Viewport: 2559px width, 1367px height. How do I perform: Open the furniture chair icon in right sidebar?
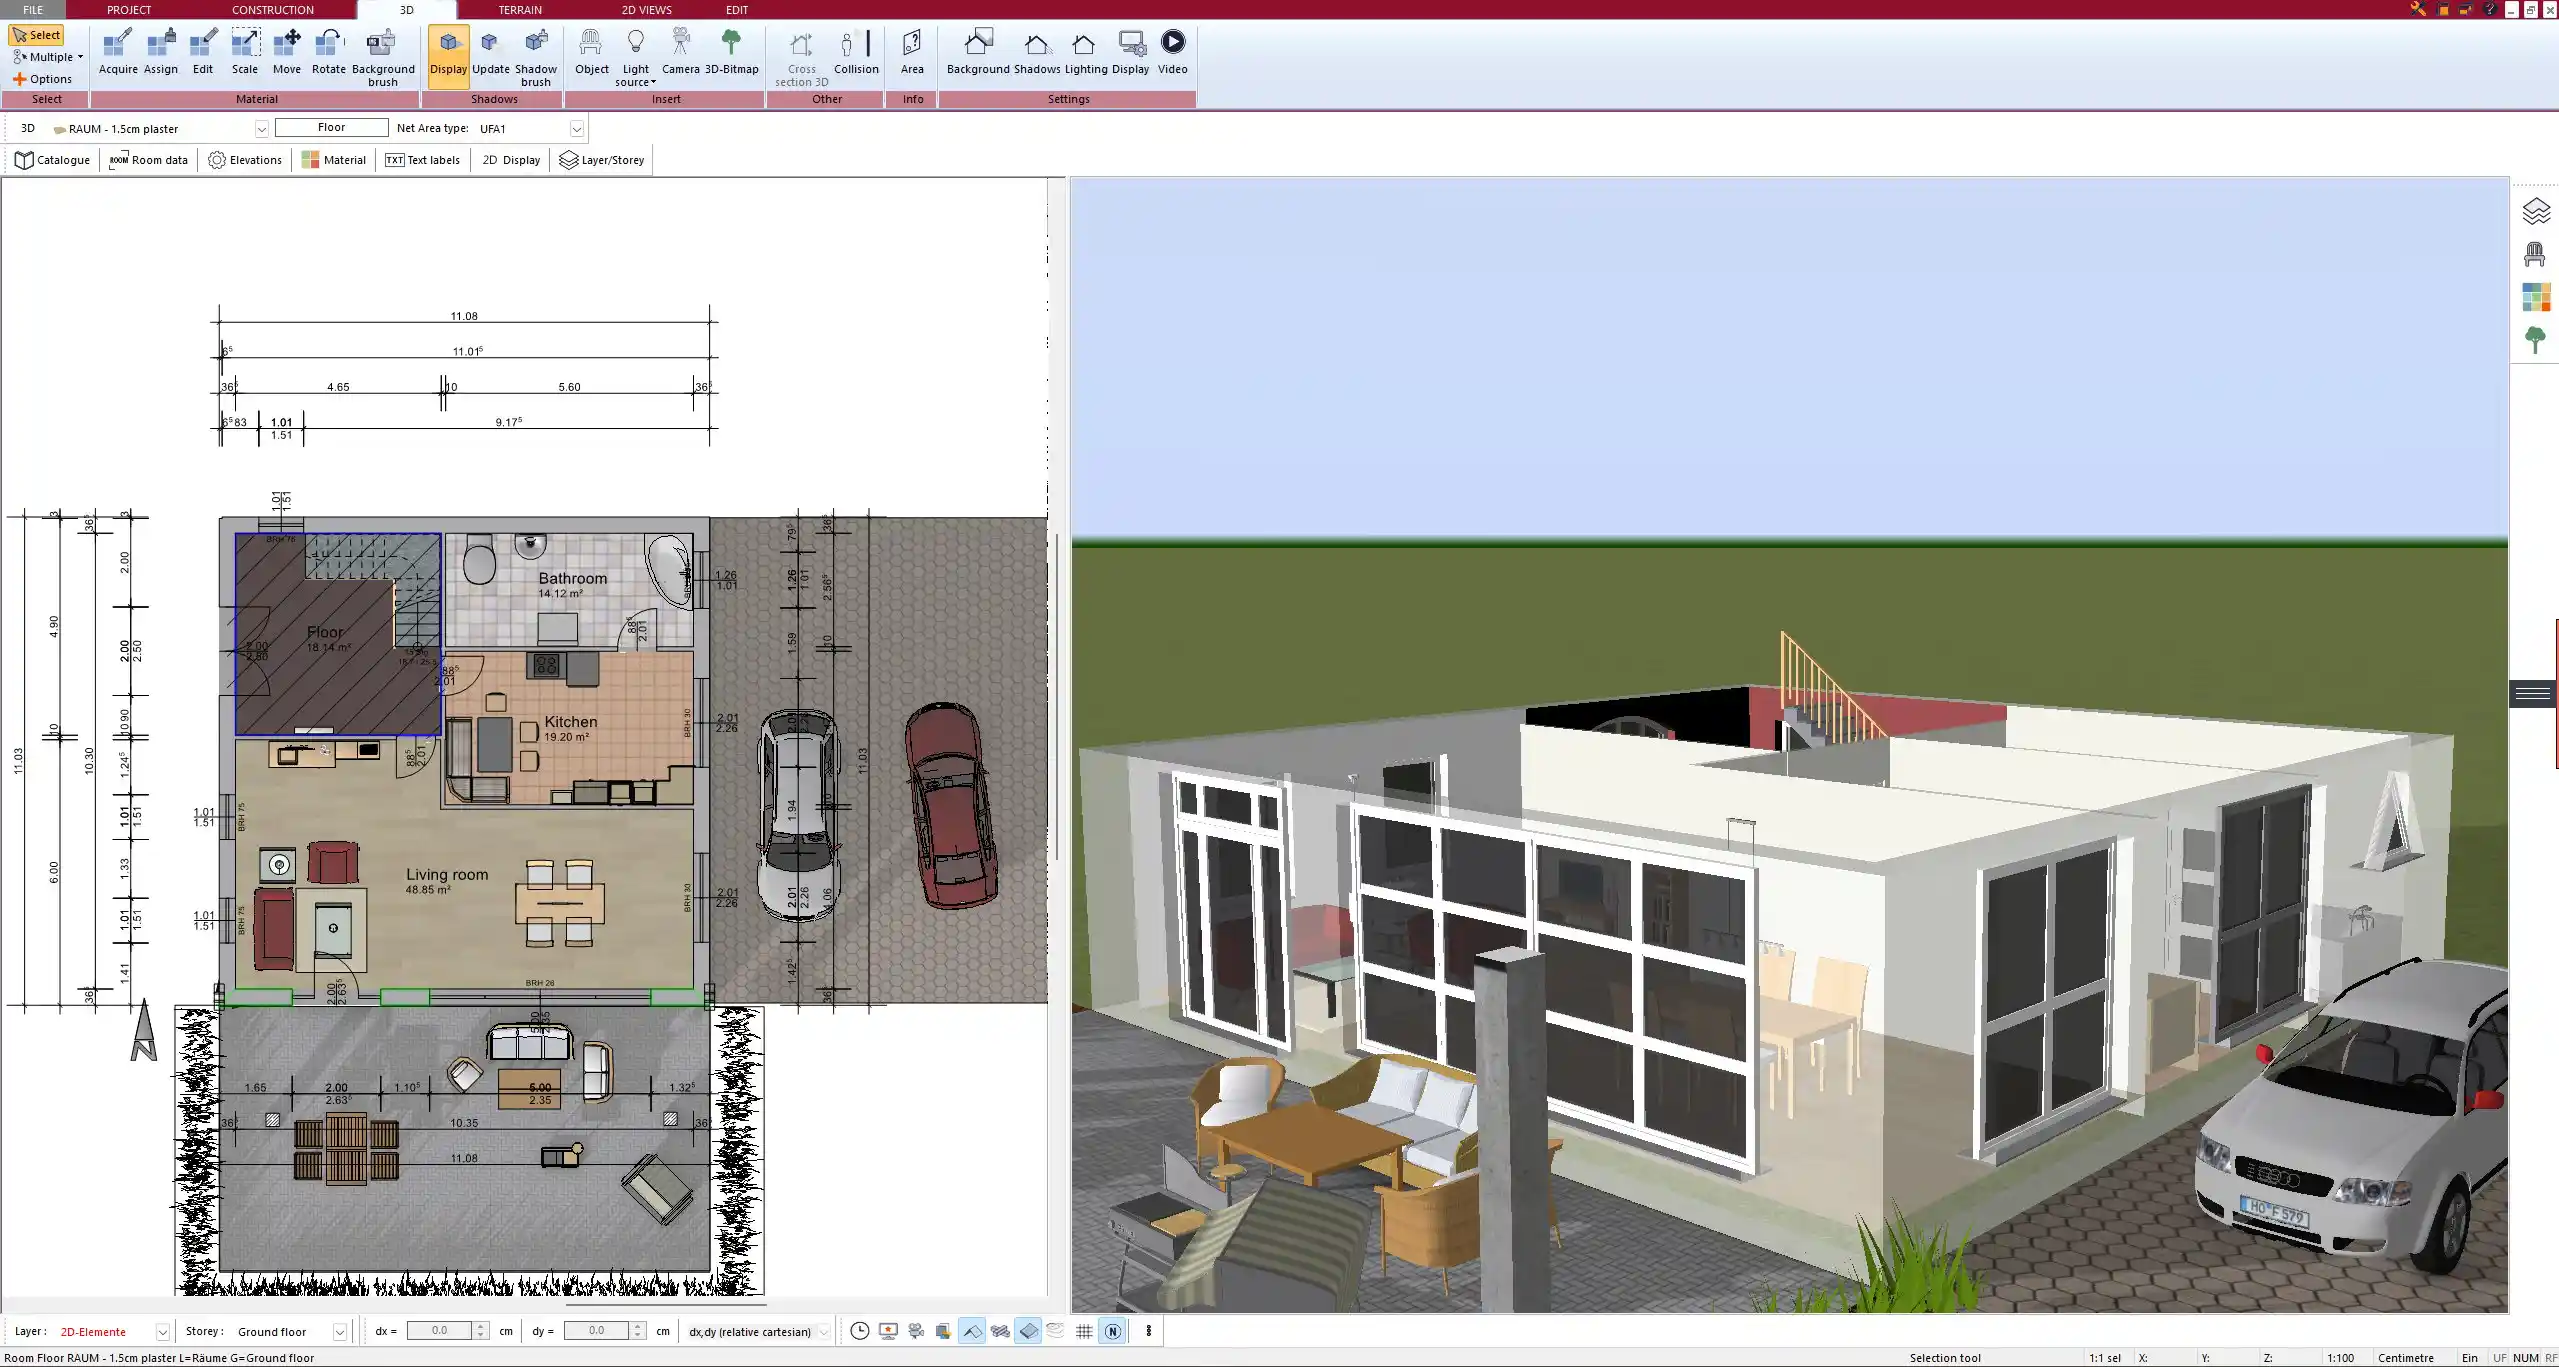2535,254
